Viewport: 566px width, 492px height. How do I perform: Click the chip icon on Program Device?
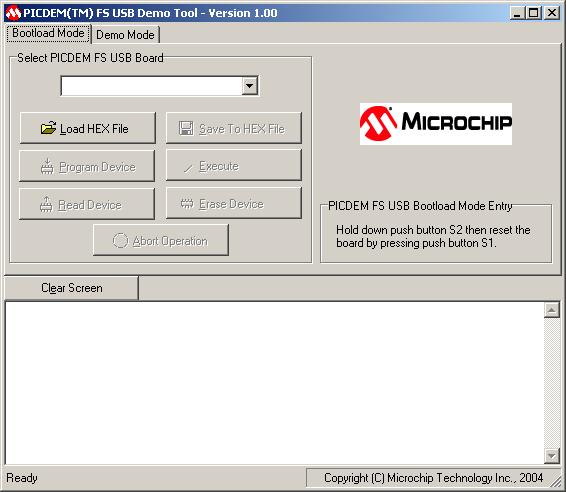(x=47, y=167)
